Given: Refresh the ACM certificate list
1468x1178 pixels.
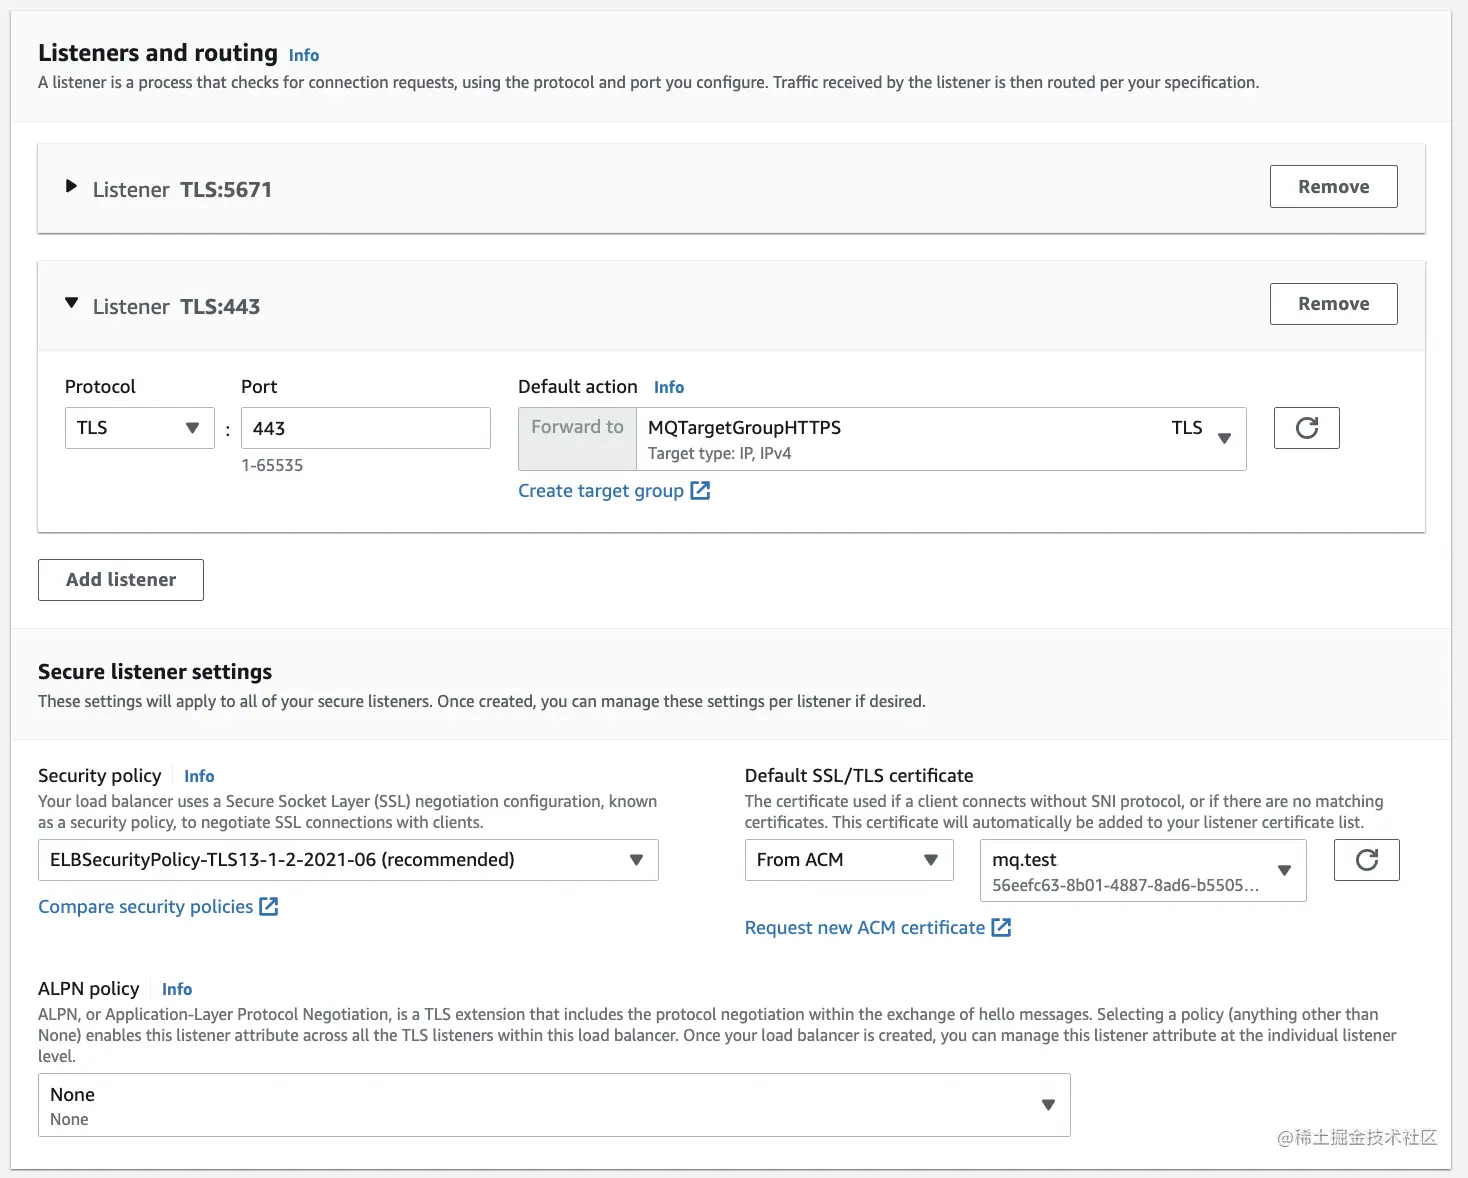Looking at the screenshot, I should point(1366,860).
